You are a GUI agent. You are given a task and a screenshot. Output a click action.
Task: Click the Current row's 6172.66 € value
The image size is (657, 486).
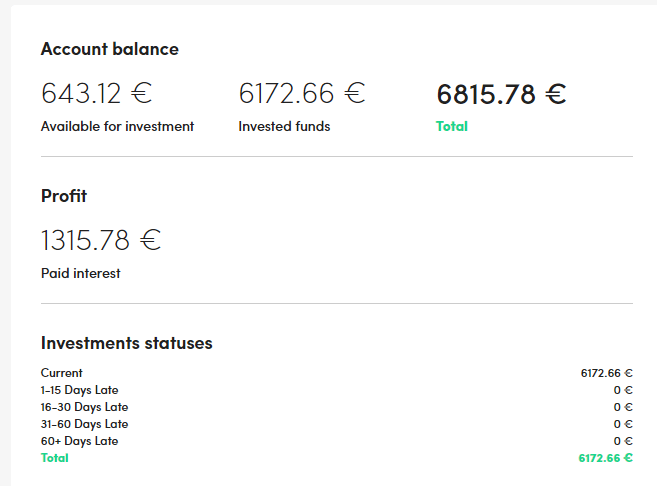606,373
